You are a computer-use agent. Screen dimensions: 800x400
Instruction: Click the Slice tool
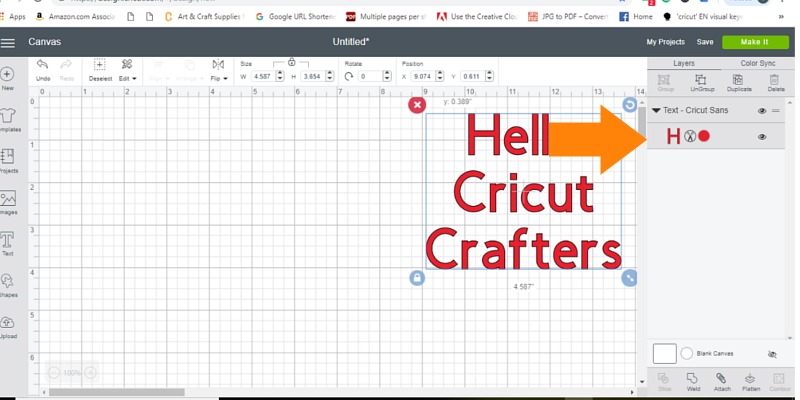(x=664, y=382)
